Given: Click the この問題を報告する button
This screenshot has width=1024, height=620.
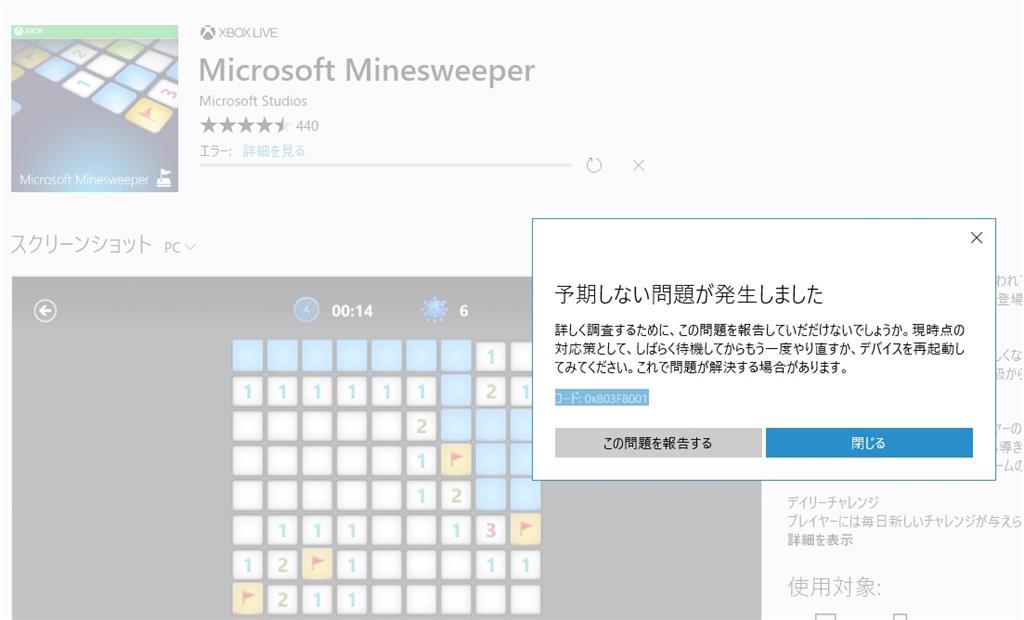Looking at the screenshot, I should pyautogui.click(x=658, y=443).
